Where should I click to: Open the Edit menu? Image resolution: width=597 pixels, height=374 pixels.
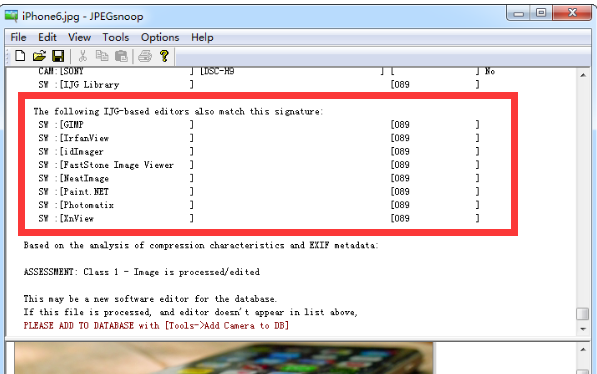click(x=47, y=37)
